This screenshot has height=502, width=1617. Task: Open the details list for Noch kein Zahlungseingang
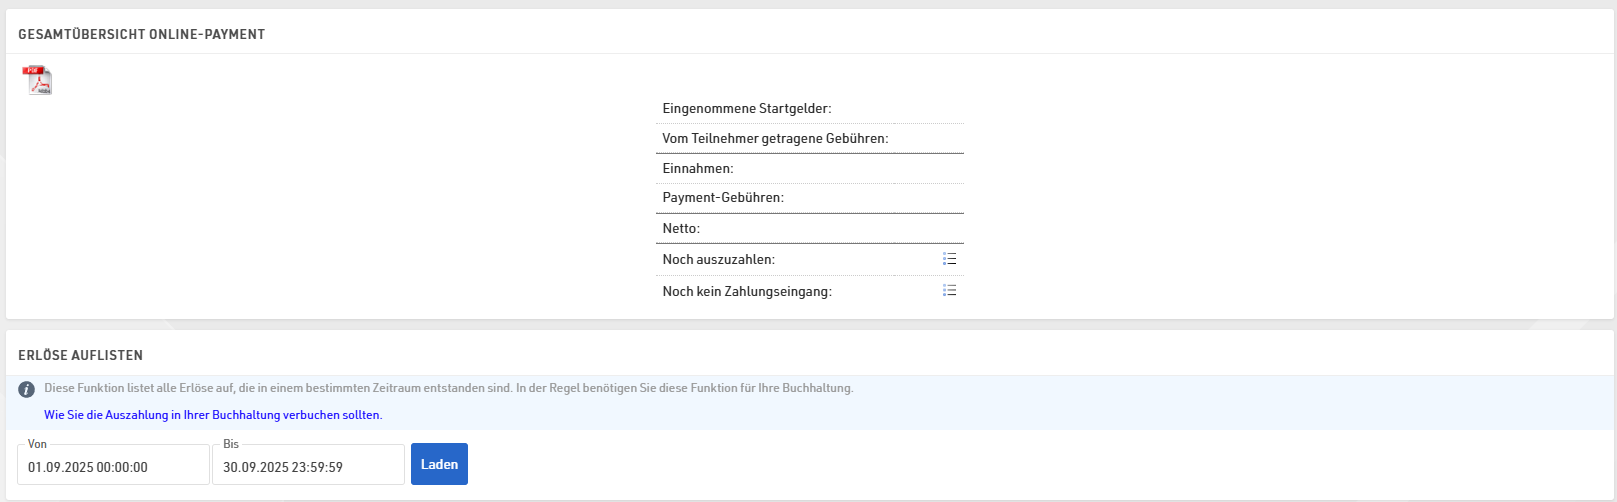pyautogui.click(x=949, y=290)
